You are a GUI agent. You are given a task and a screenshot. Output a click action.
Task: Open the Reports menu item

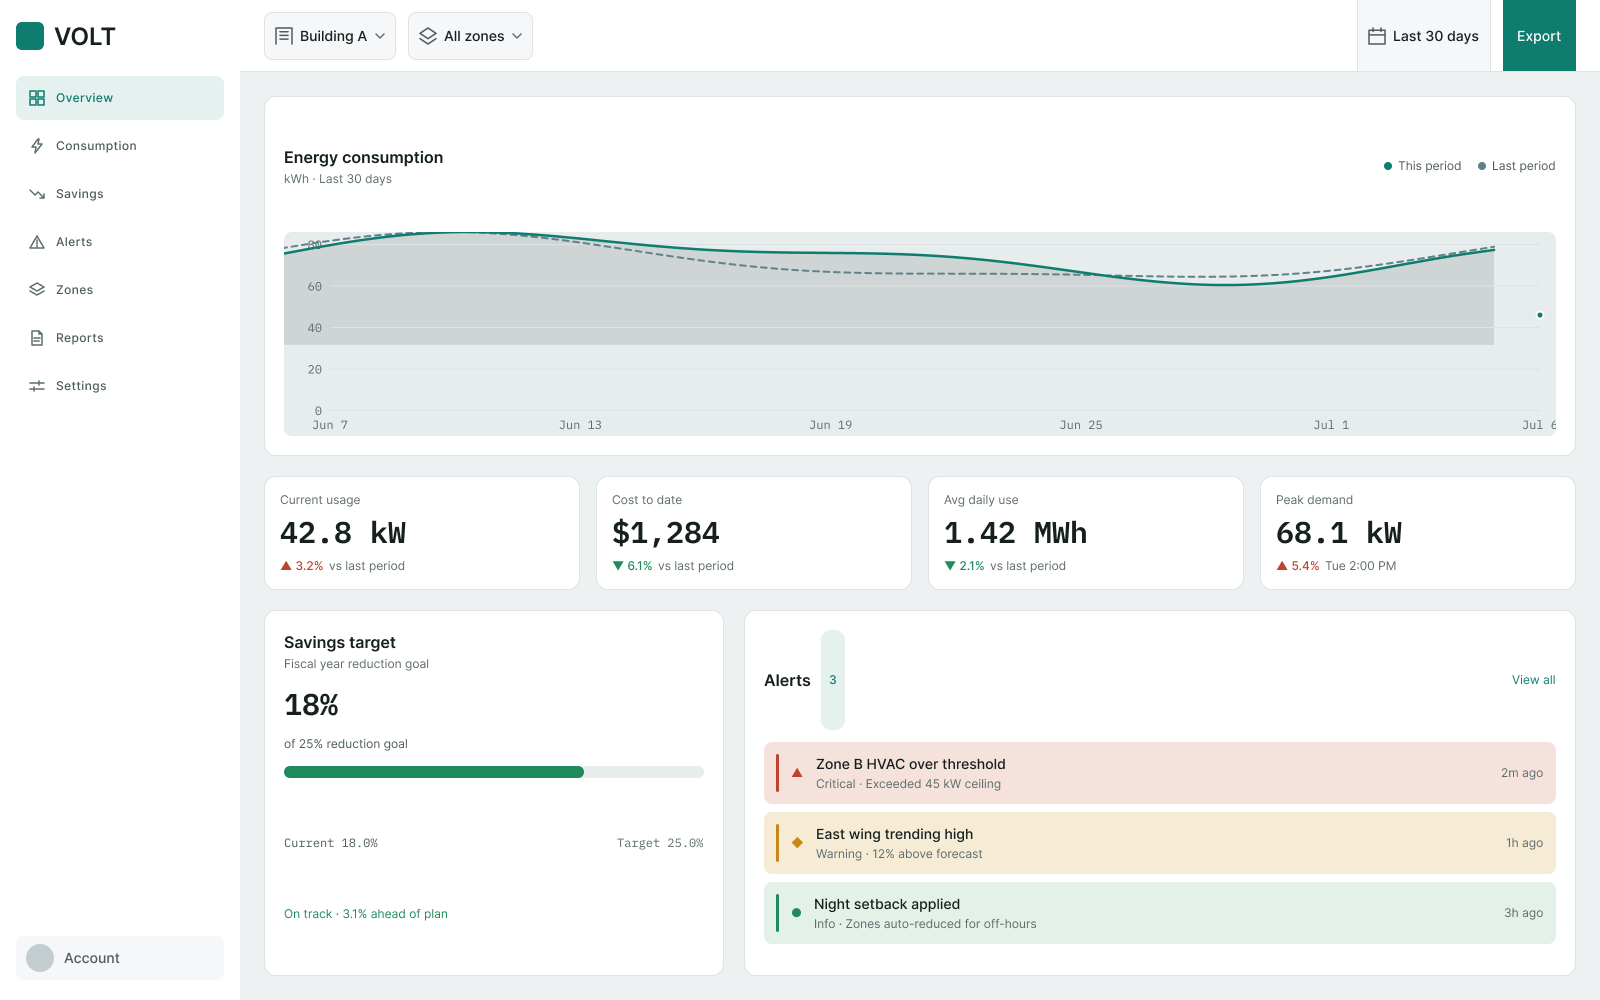pyautogui.click(x=120, y=338)
